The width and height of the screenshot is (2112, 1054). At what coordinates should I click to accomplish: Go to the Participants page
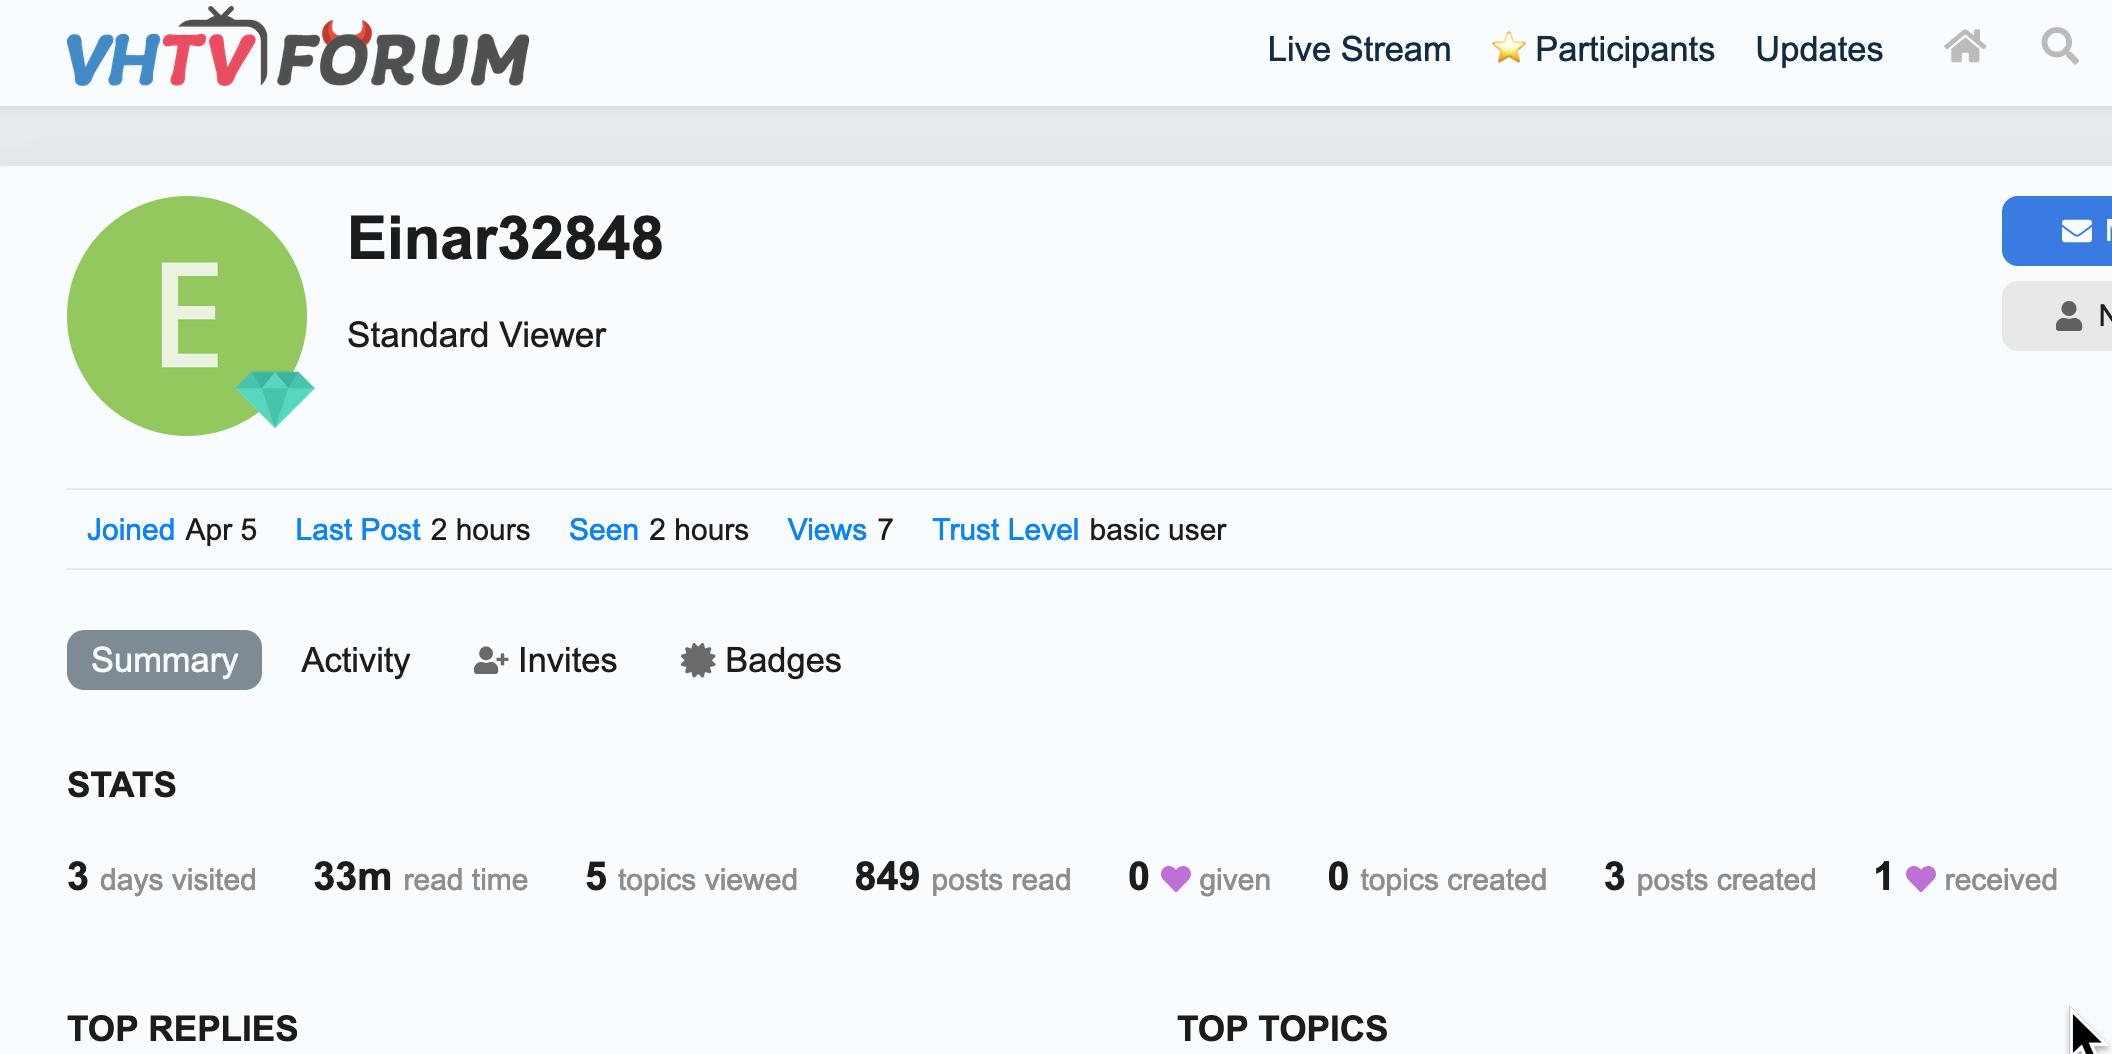[1624, 49]
